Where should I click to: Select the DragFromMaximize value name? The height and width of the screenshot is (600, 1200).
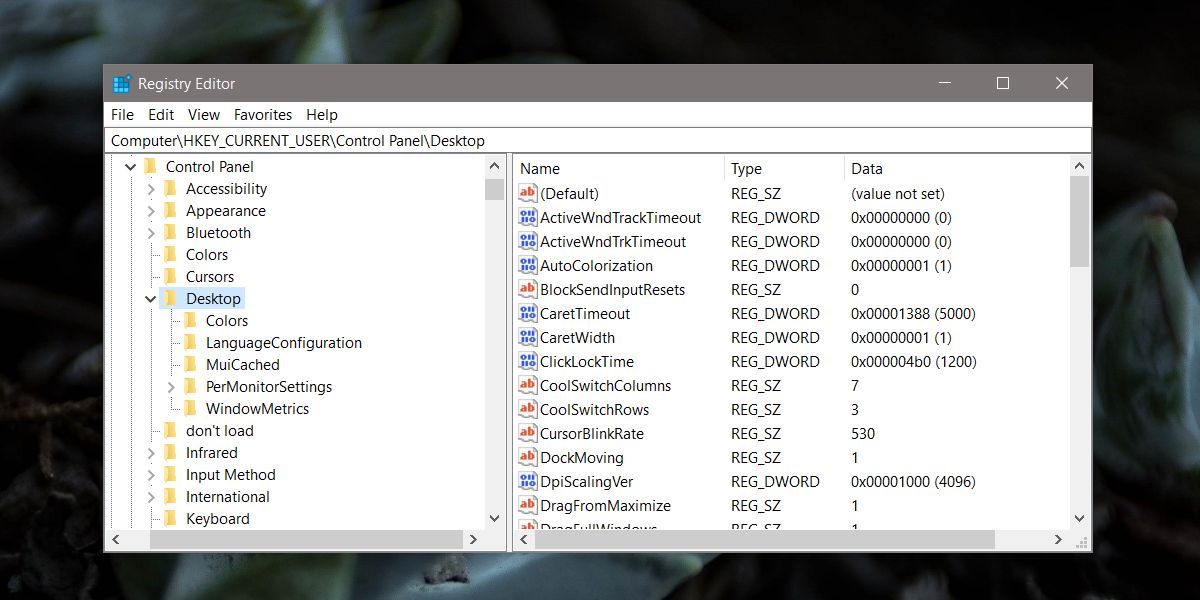[606, 505]
